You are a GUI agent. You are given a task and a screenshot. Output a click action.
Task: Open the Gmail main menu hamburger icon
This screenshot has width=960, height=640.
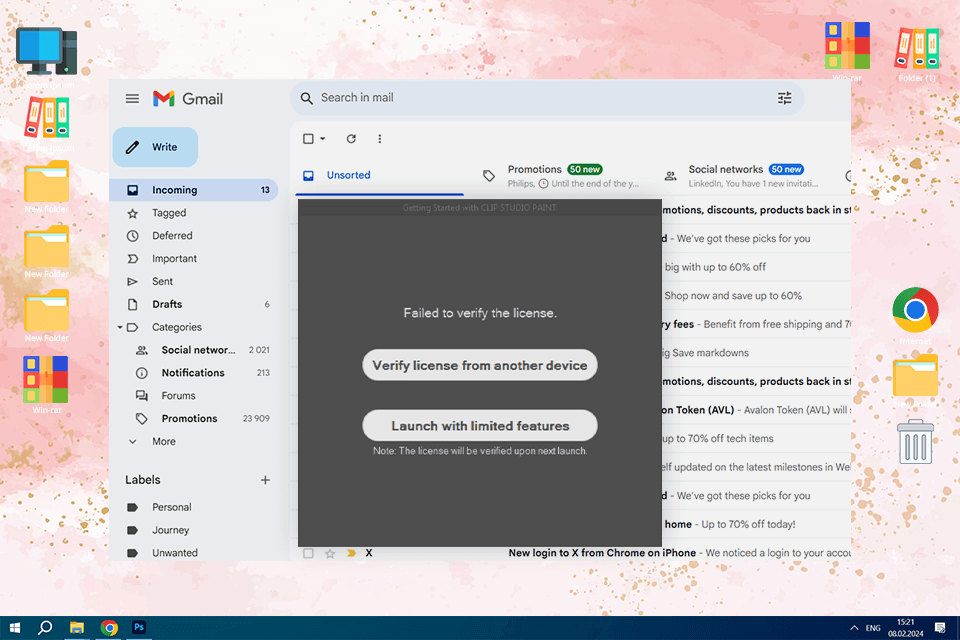132,99
